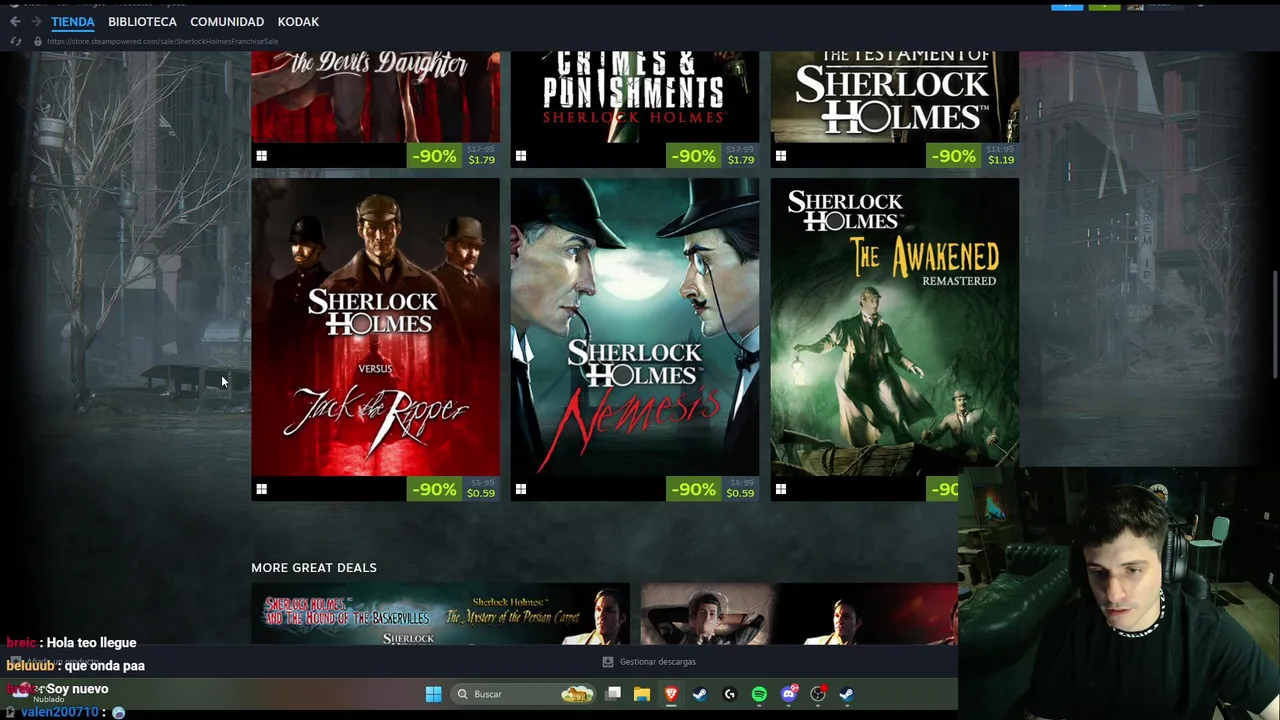This screenshot has height=720, width=1280.
Task: Open the COMUNIDAD tab
Action: [227, 21]
